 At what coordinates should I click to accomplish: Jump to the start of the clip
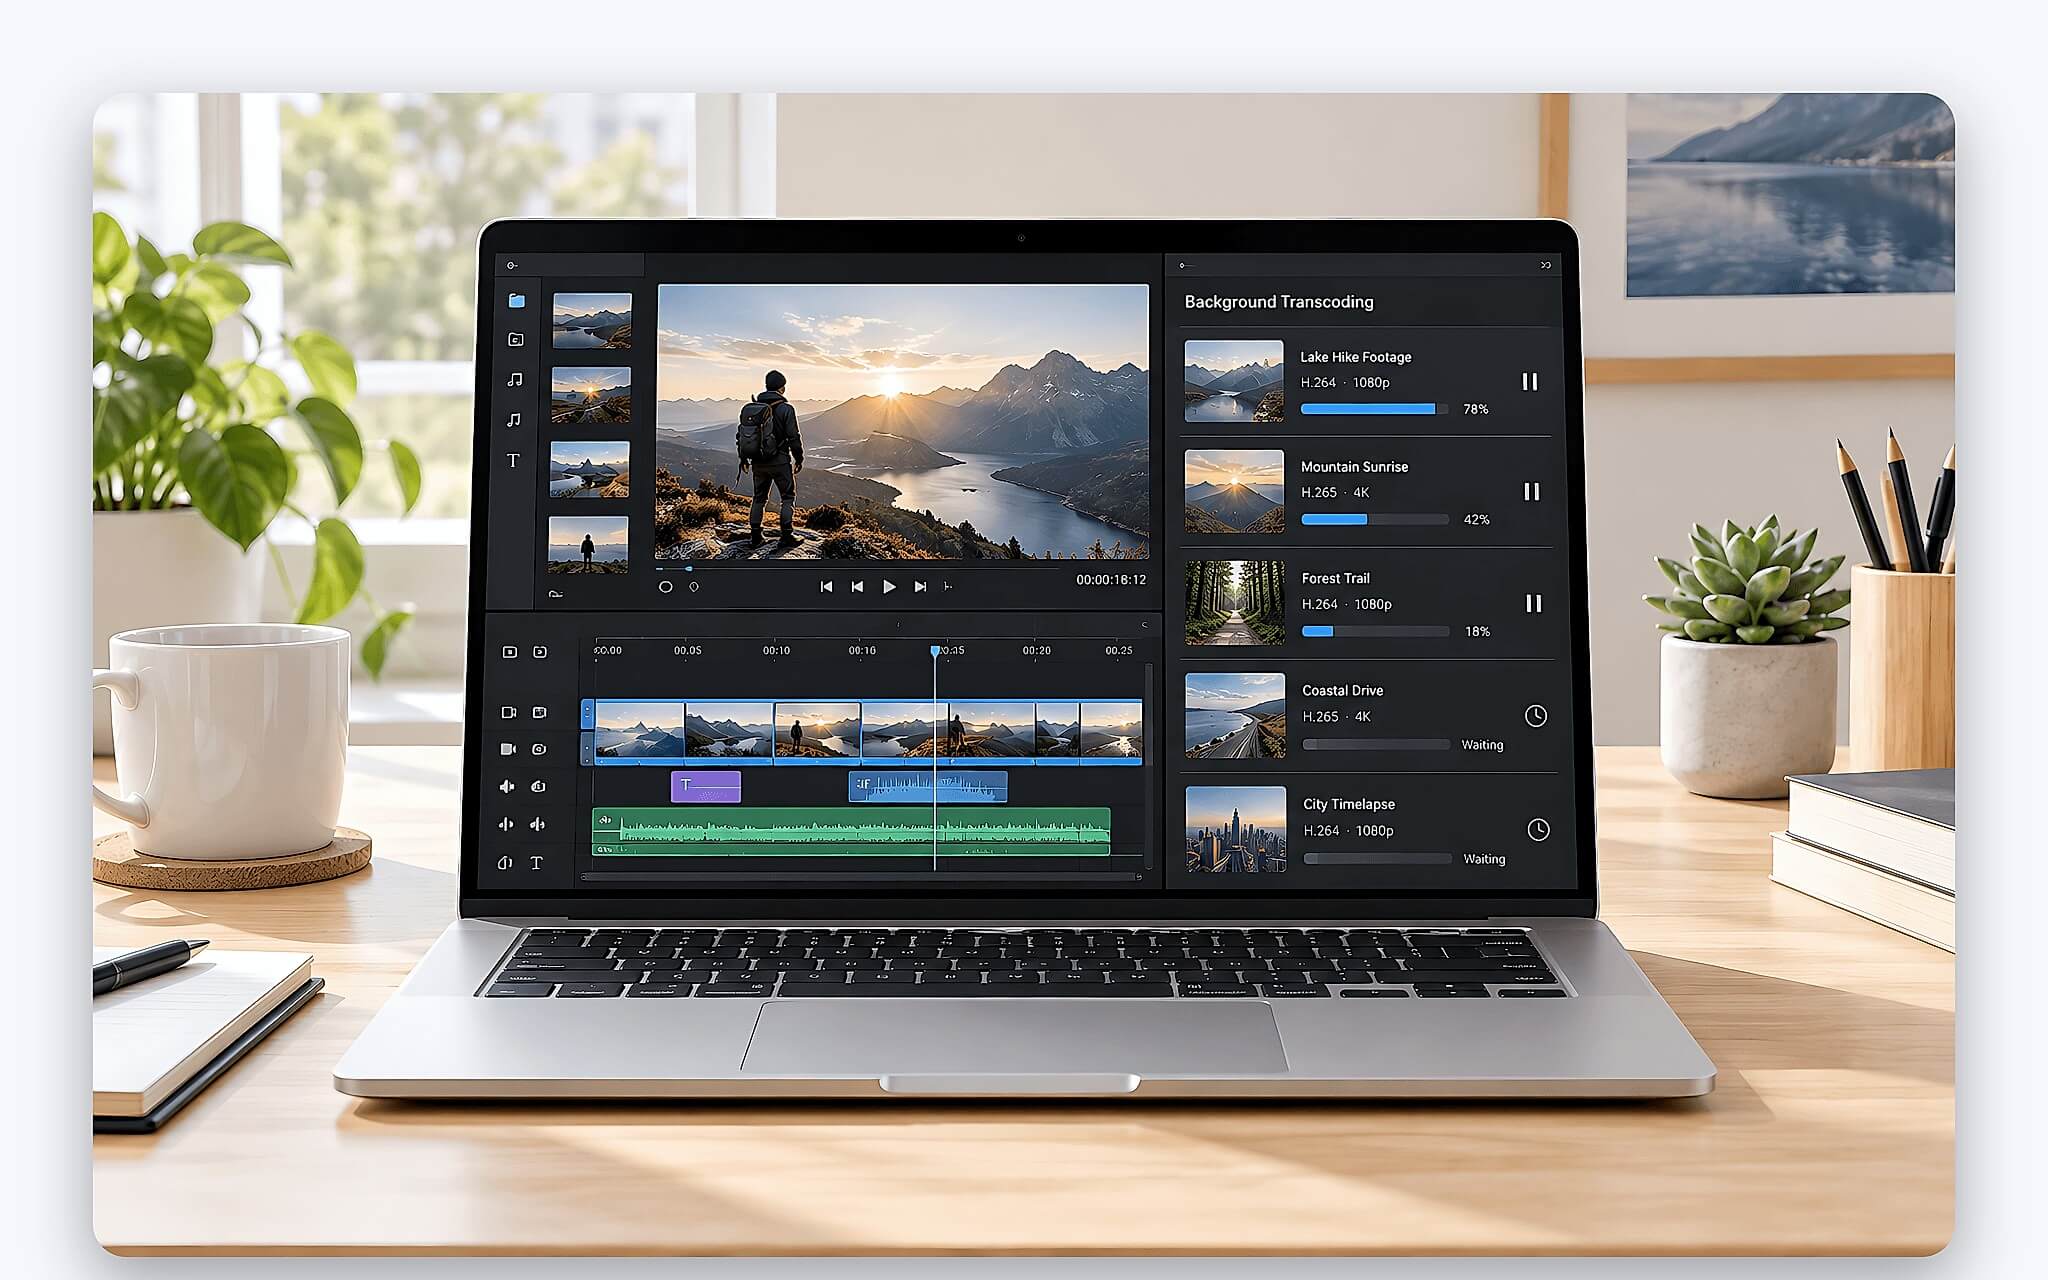coord(826,587)
